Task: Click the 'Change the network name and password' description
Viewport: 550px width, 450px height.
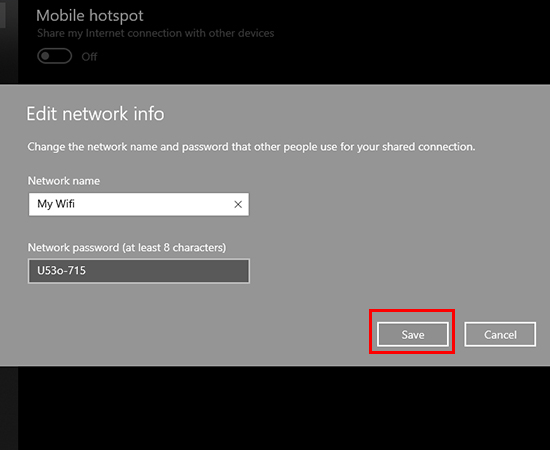Action: (x=251, y=147)
